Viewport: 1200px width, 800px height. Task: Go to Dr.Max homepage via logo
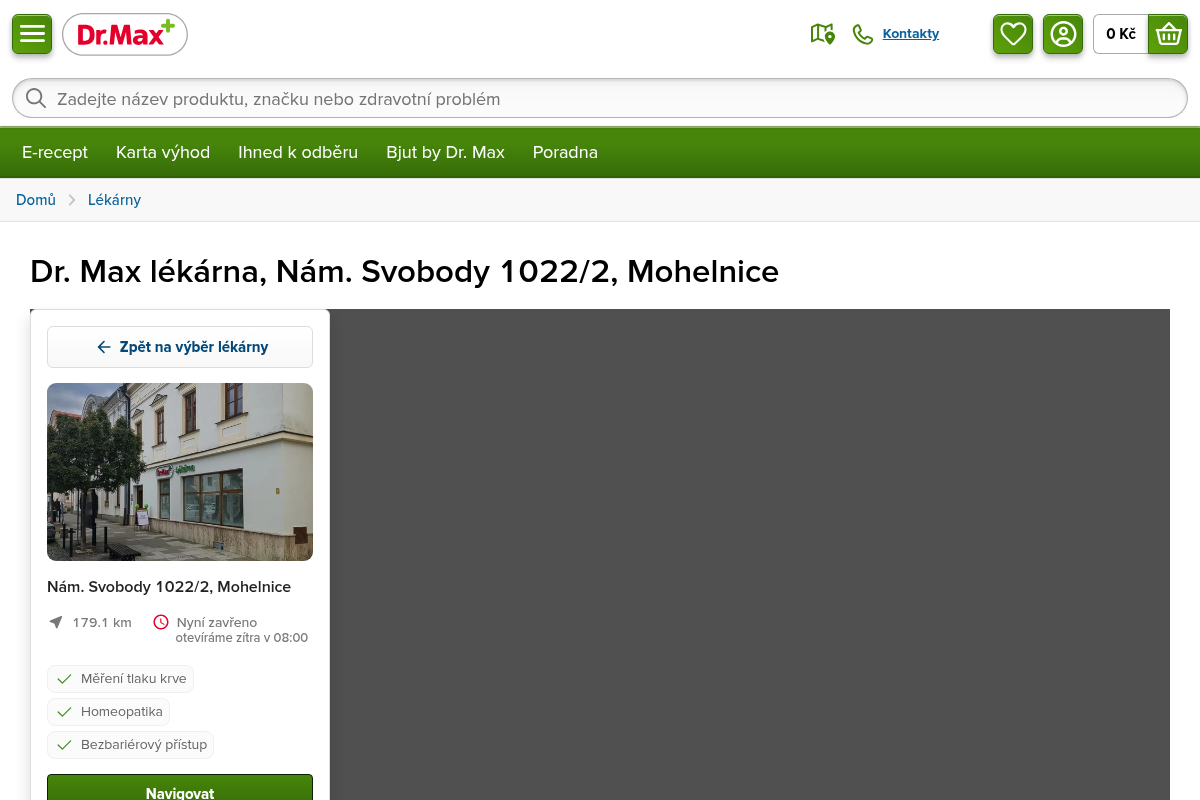125,35
